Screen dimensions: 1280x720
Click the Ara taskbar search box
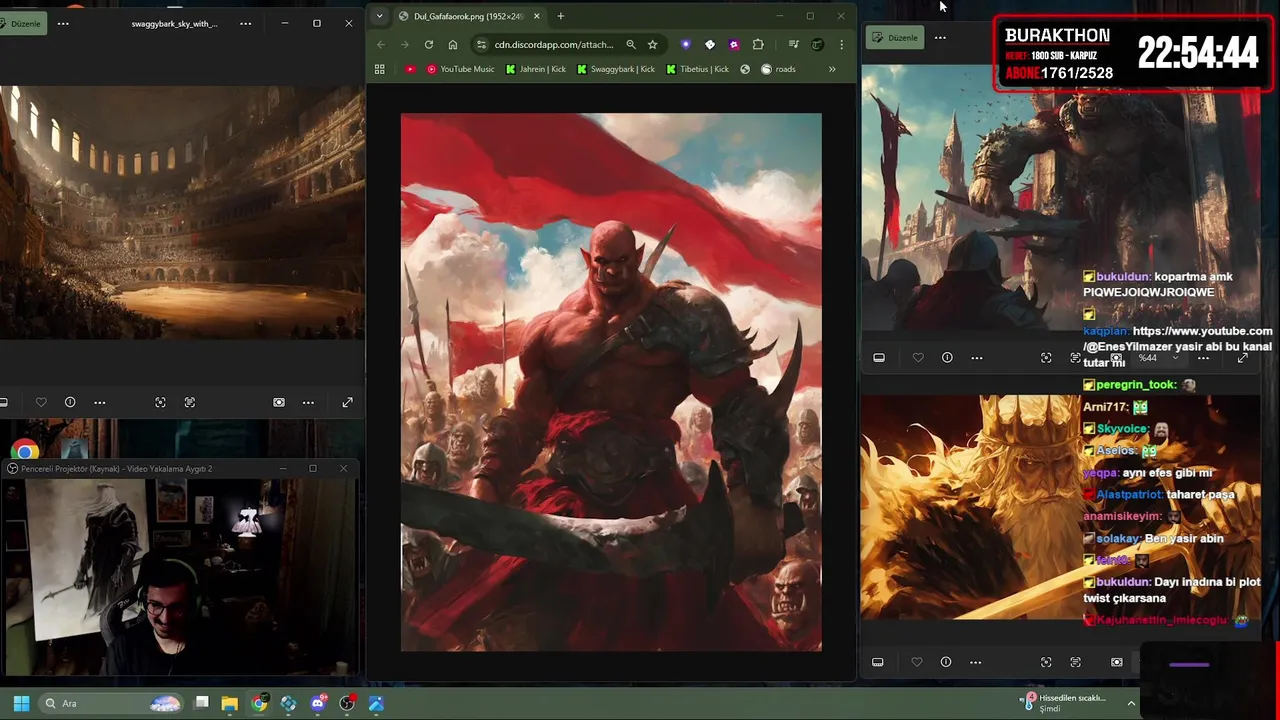click(x=112, y=703)
